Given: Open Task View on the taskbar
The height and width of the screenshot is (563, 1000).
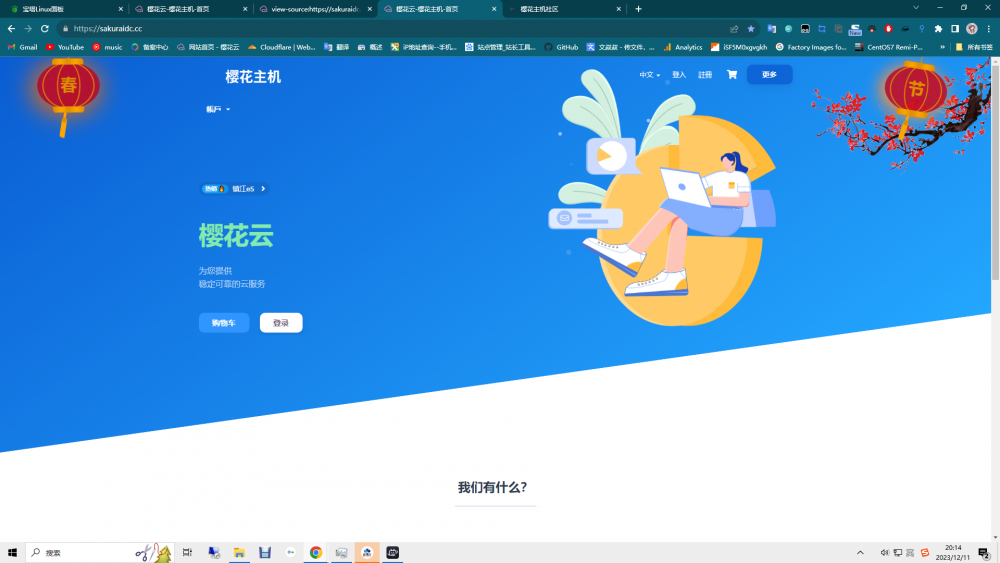Looking at the screenshot, I should pos(188,553).
